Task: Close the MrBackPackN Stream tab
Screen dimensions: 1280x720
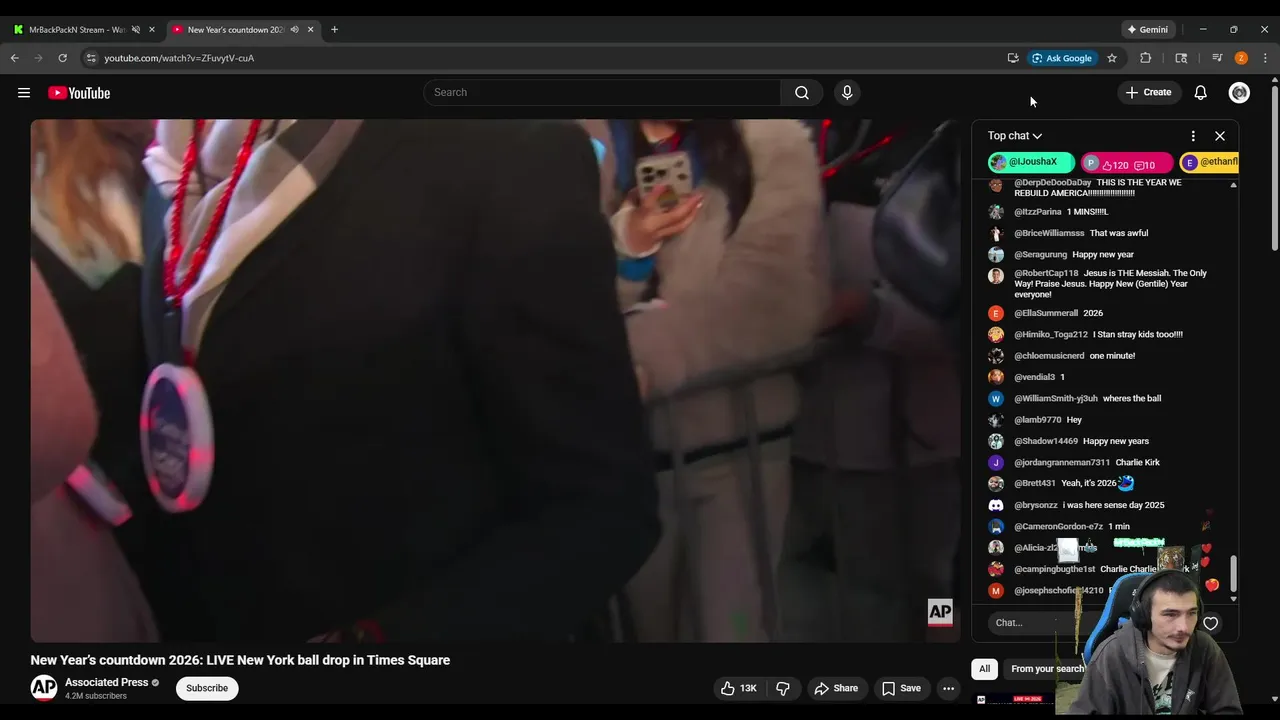Action: 151,30
